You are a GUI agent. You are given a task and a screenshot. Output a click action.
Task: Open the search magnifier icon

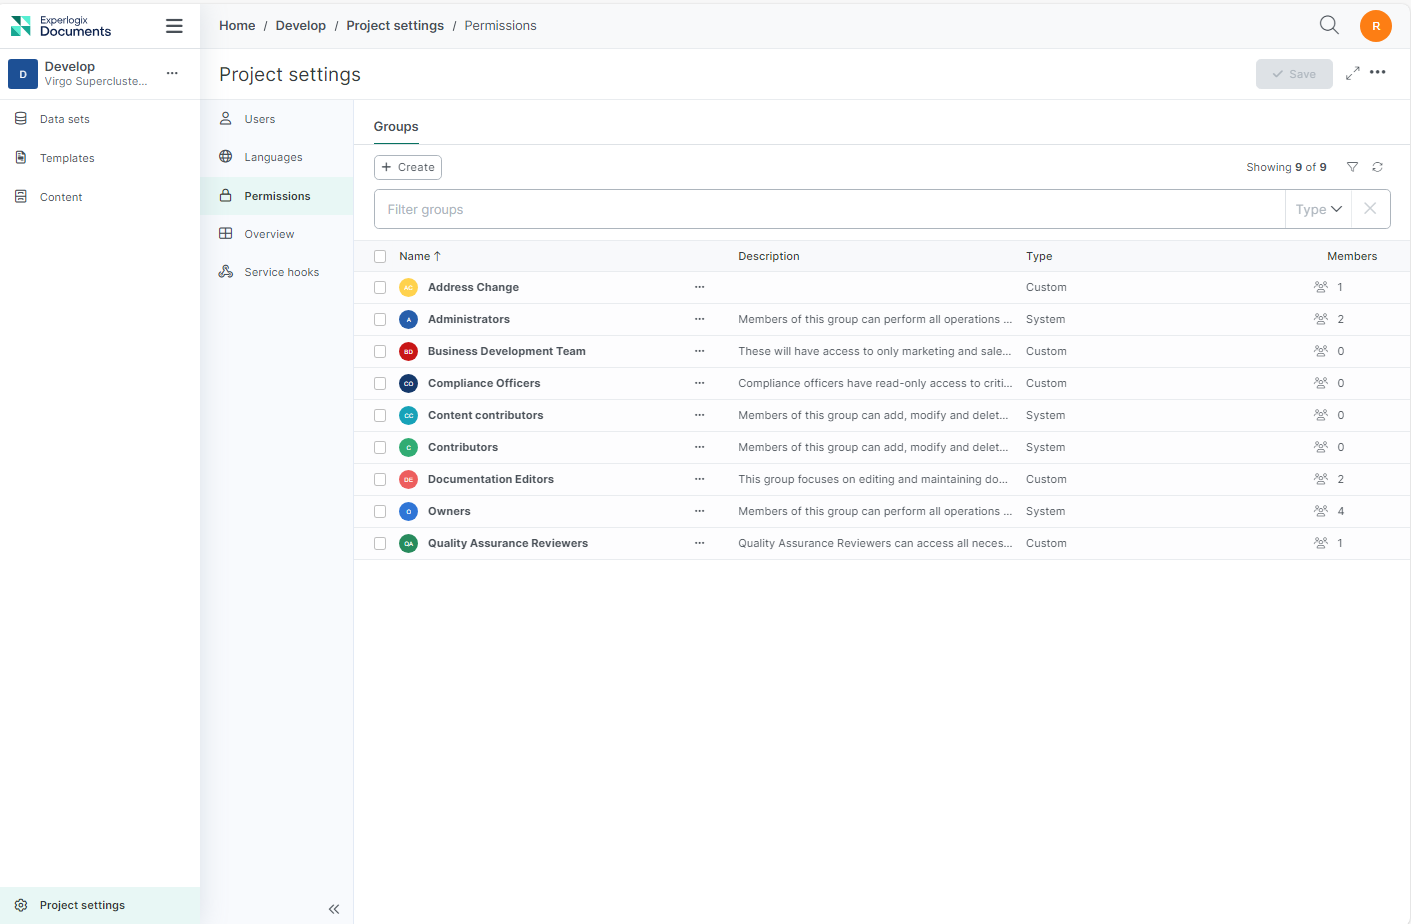(x=1329, y=25)
